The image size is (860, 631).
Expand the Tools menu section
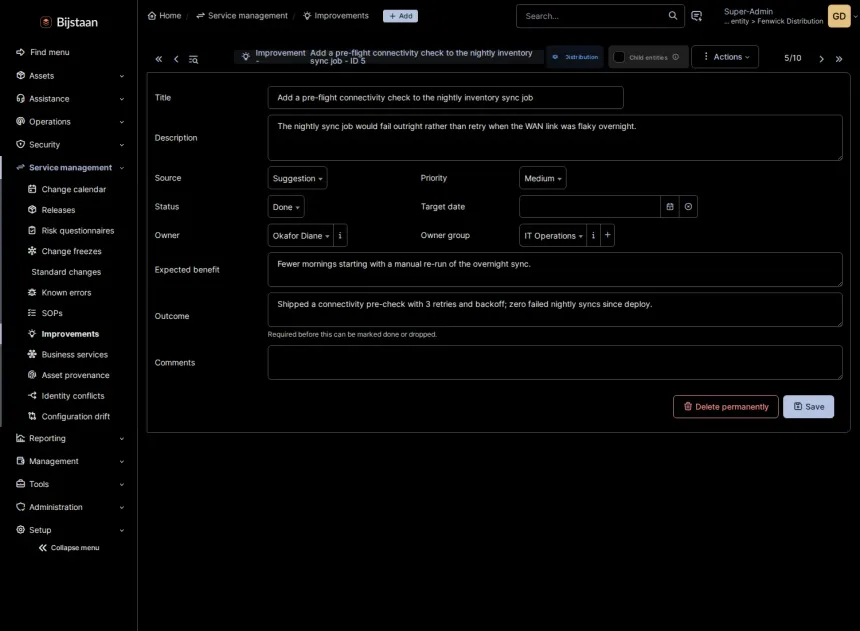tap(70, 484)
